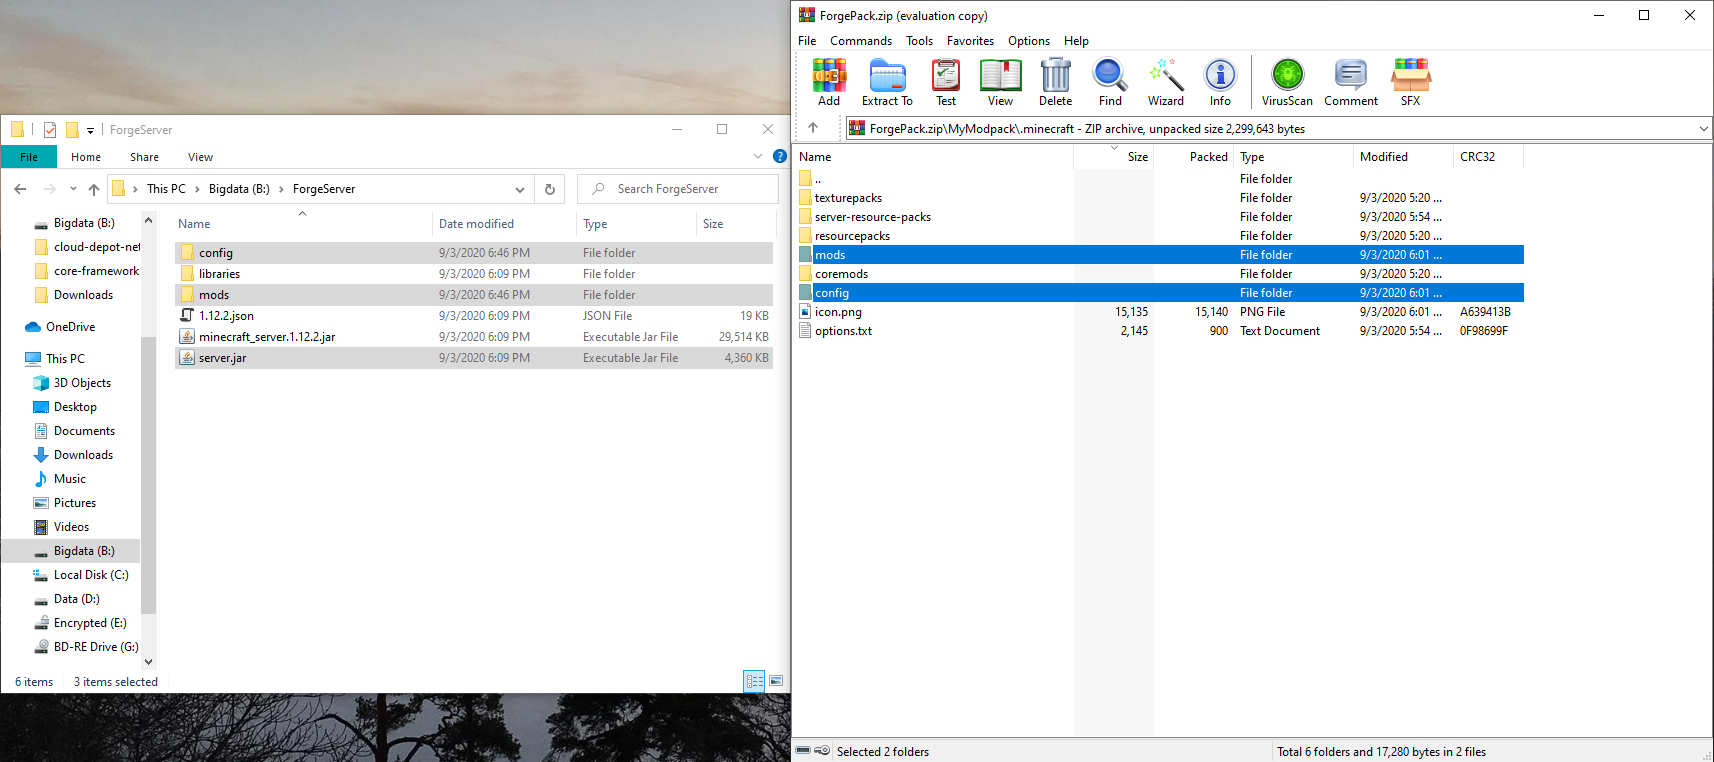Show archive Info

[x=1220, y=82]
